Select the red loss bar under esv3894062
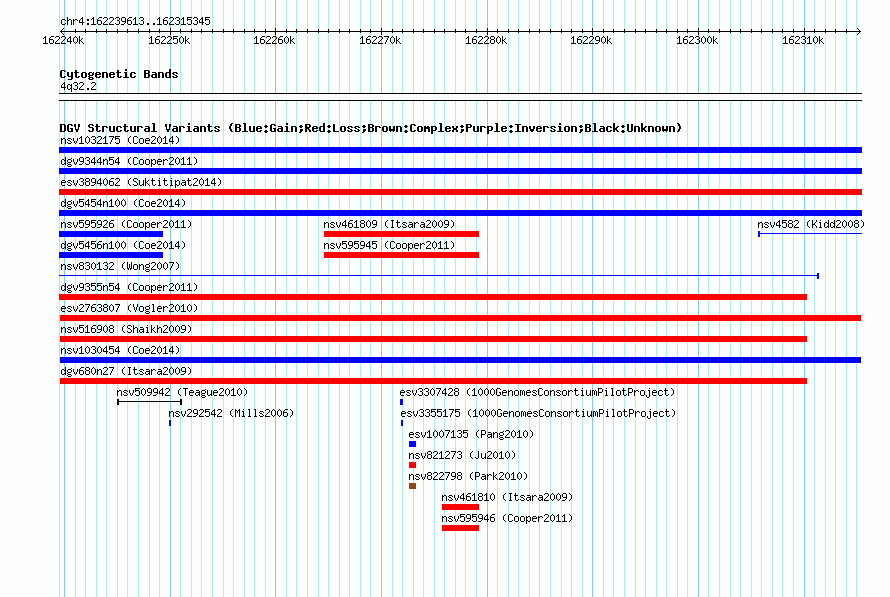 tap(460, 192)
